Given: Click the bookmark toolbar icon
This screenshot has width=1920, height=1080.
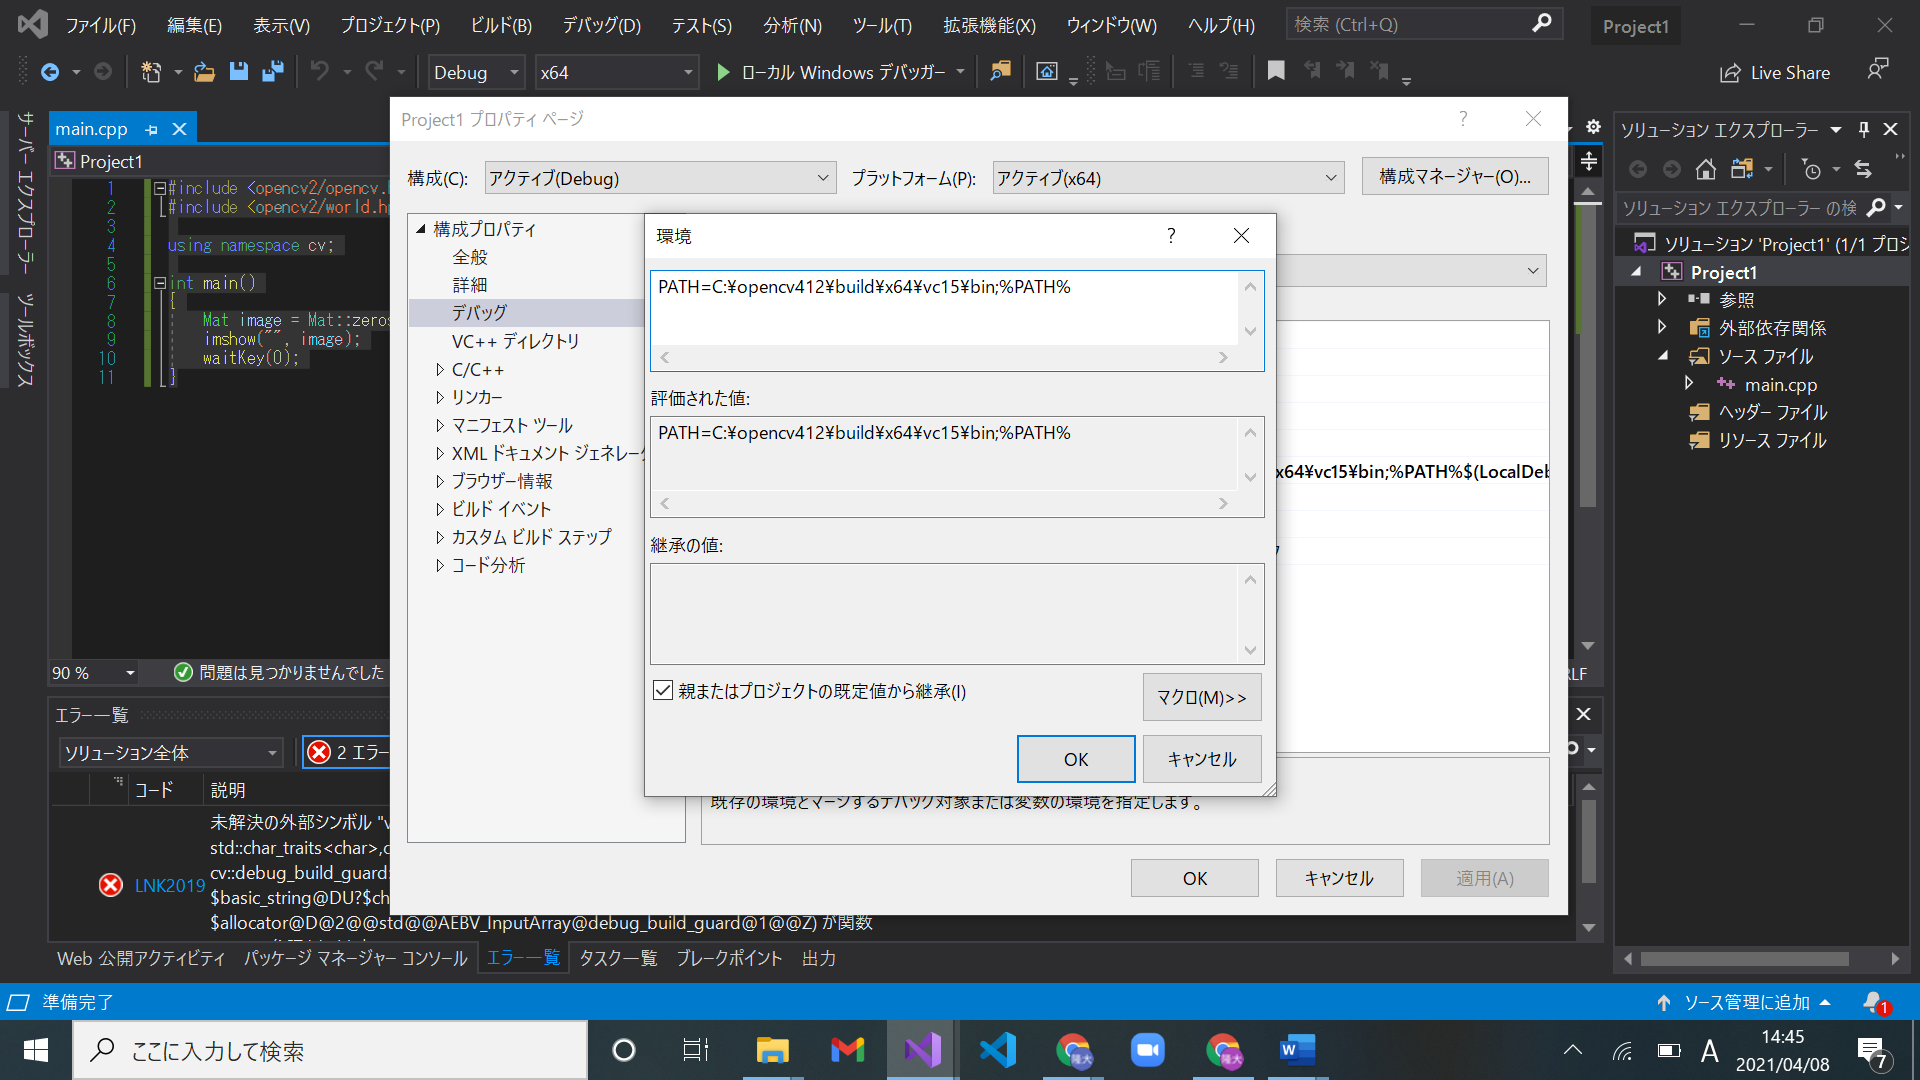Looking at the screenshot, I should click(x=1276, y=71).
